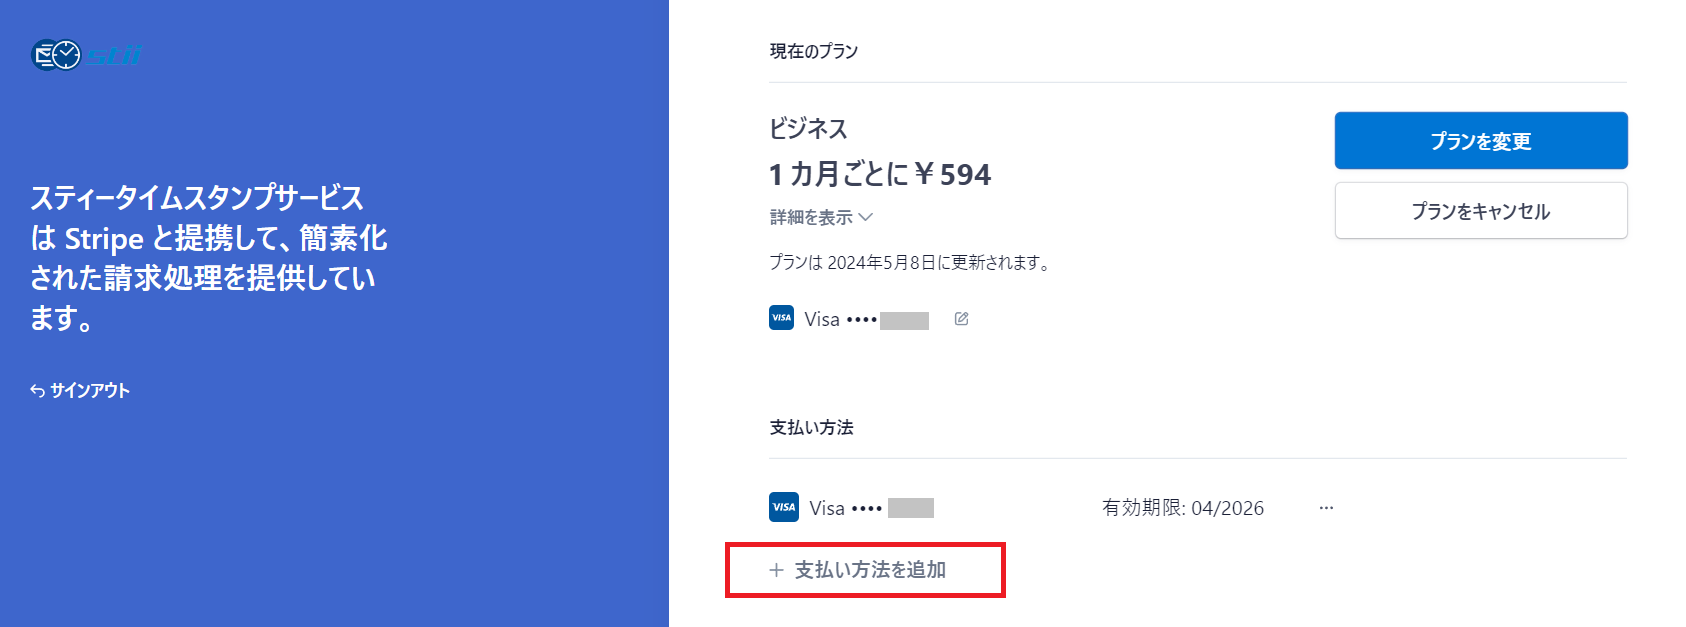Open the three-dot menu for the Visa card
Image resolution: width=1686 pixels, height=627 pixels.
(1326, 508)
